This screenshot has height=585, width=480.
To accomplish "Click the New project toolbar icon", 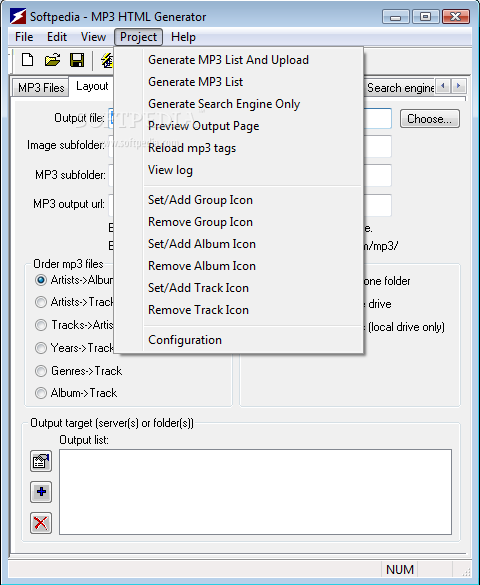I will [x=28, y=60].
